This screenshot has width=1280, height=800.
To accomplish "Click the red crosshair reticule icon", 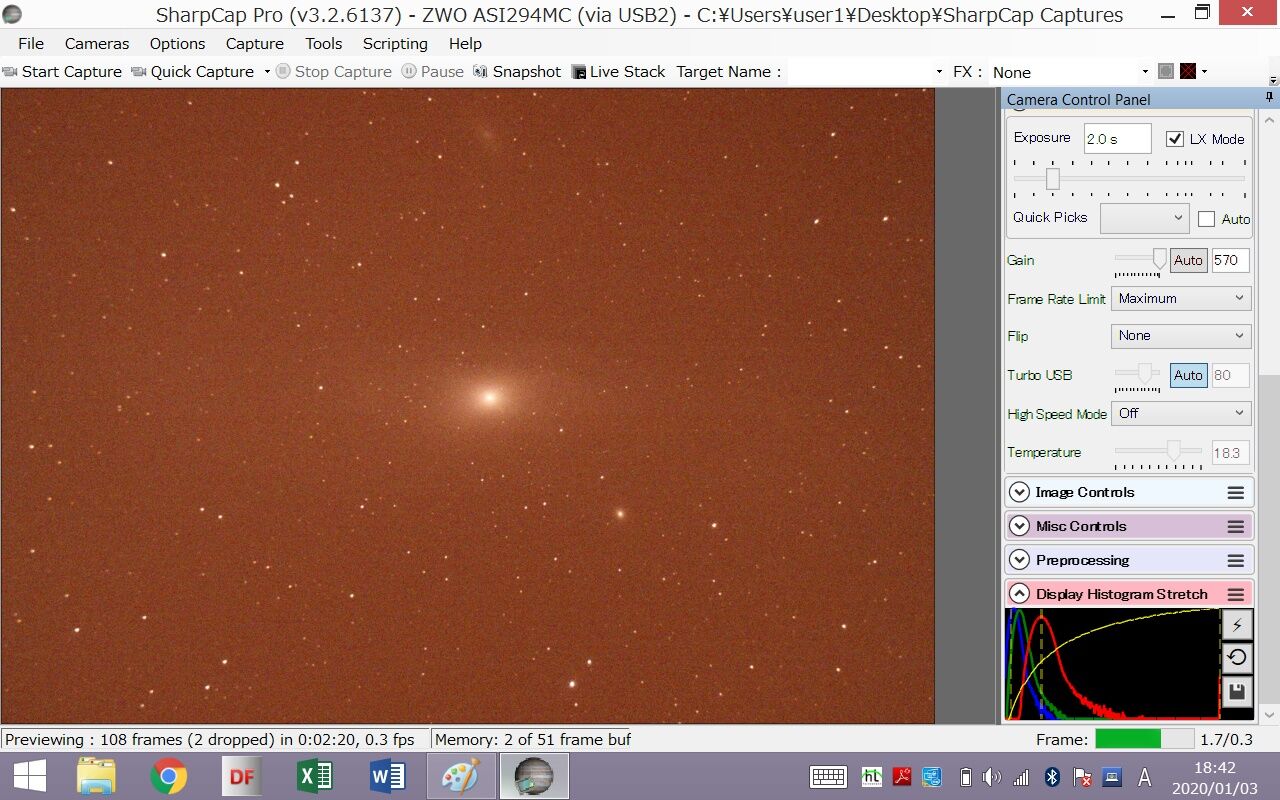I will click(1188, 71).
